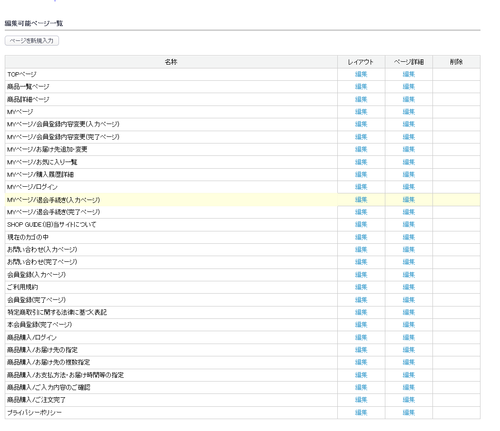500x431 pixels.
Task: Edit page details of 商品購入/お支払方法・お届け時間等の指定
Action: [x=409, y=375]
